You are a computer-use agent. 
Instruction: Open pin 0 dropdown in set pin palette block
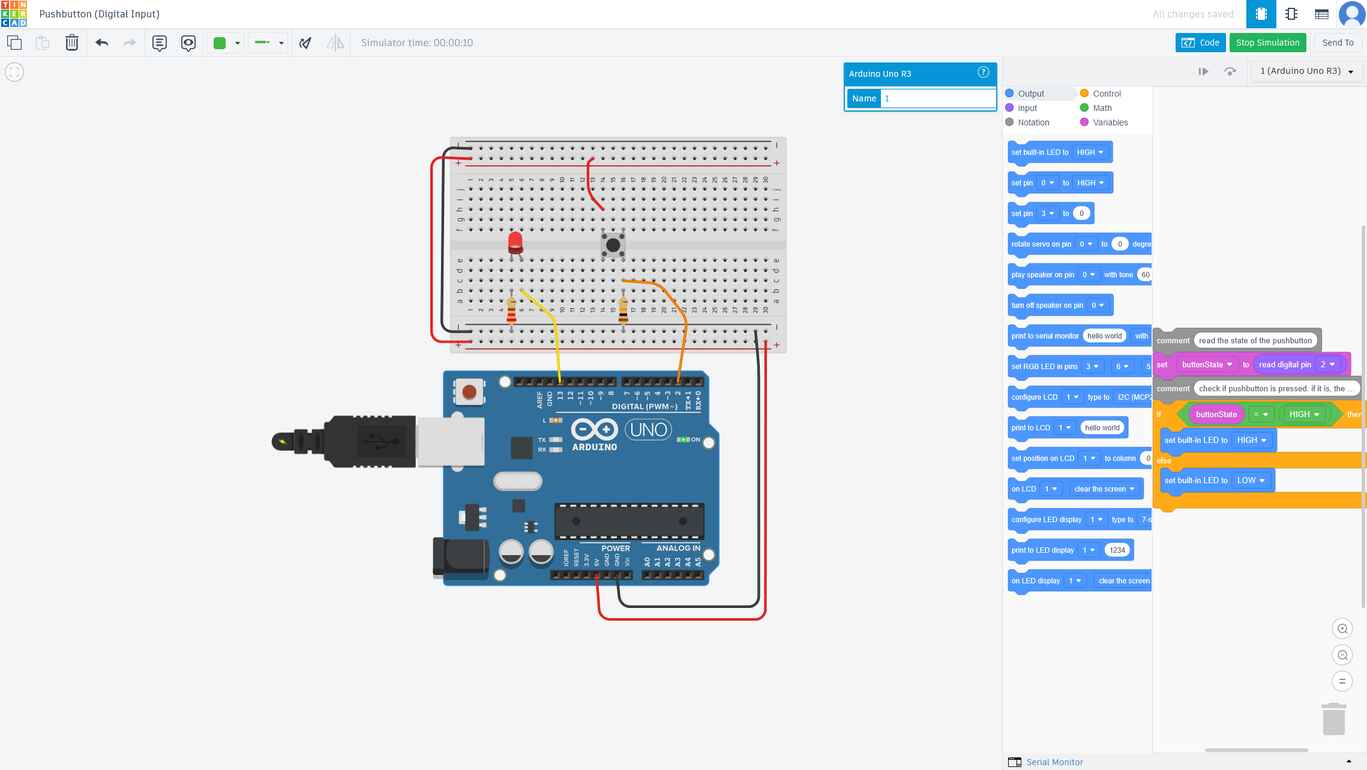(x=1047, y=183)
